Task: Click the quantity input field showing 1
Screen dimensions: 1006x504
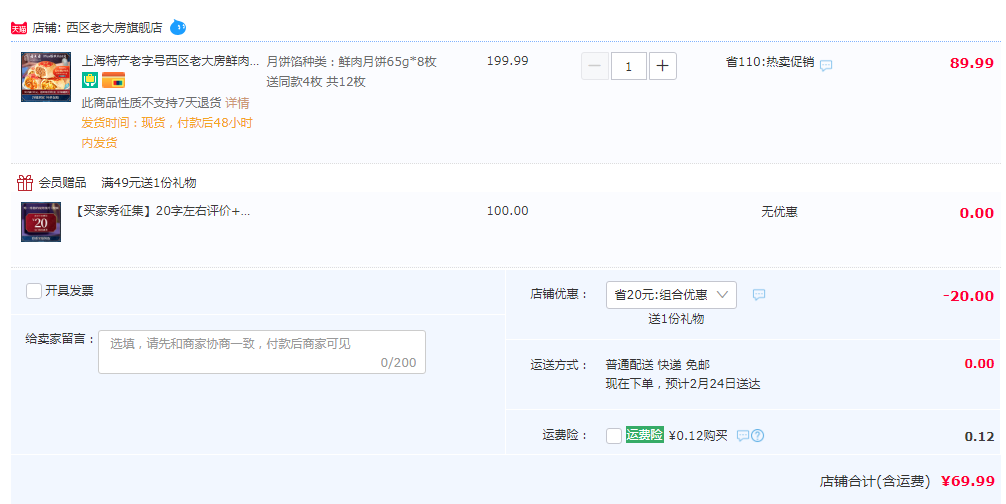Action: coord(629,66)
